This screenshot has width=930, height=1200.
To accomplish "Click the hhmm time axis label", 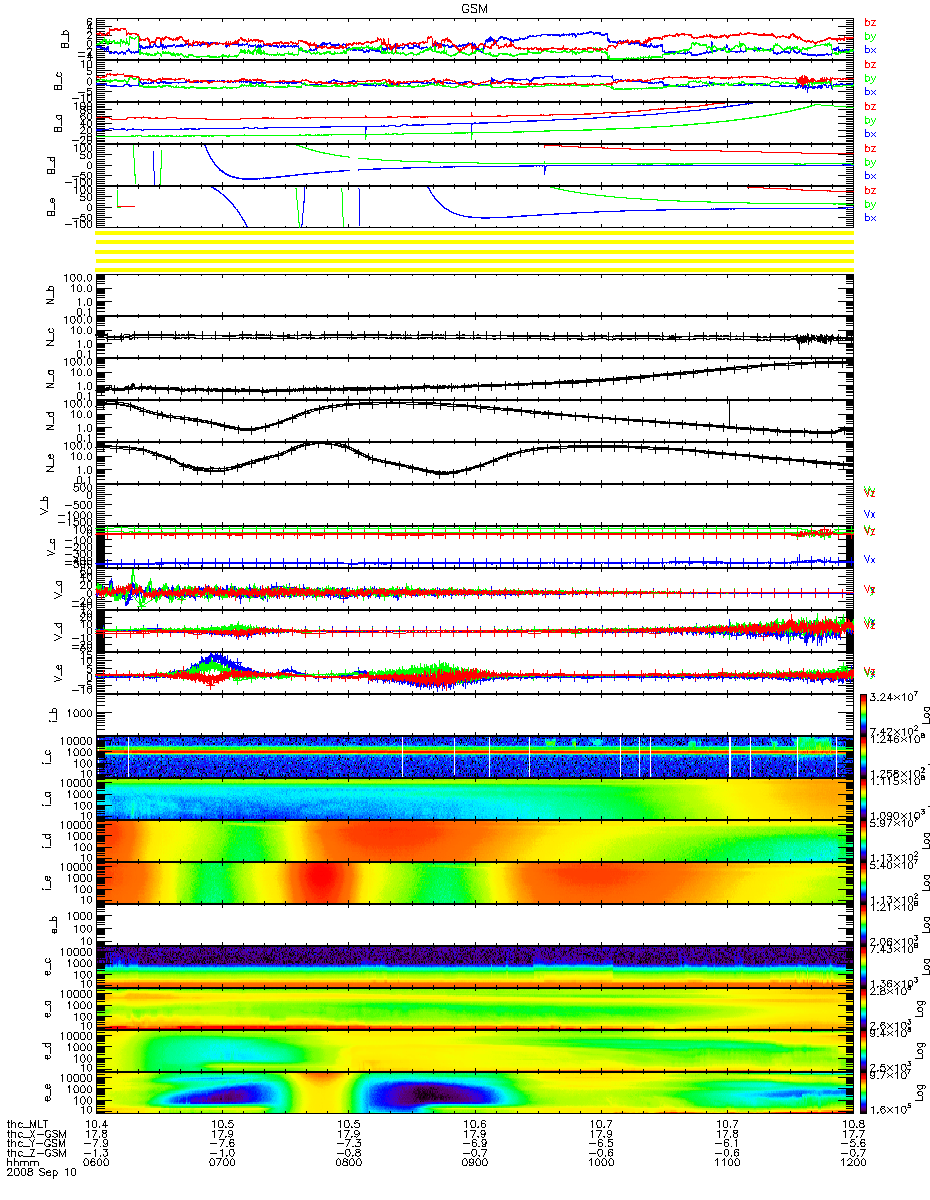I will coord(21,1163).
